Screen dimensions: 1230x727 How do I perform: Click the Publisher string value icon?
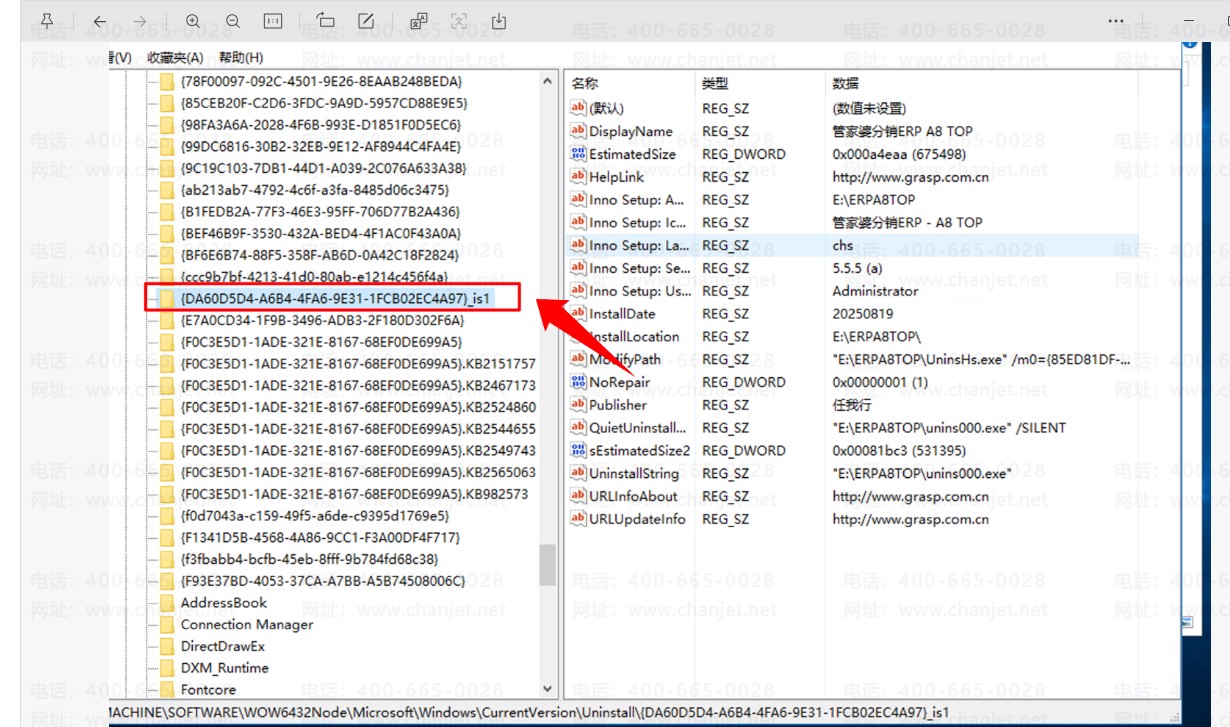click(x=577, y=405)
